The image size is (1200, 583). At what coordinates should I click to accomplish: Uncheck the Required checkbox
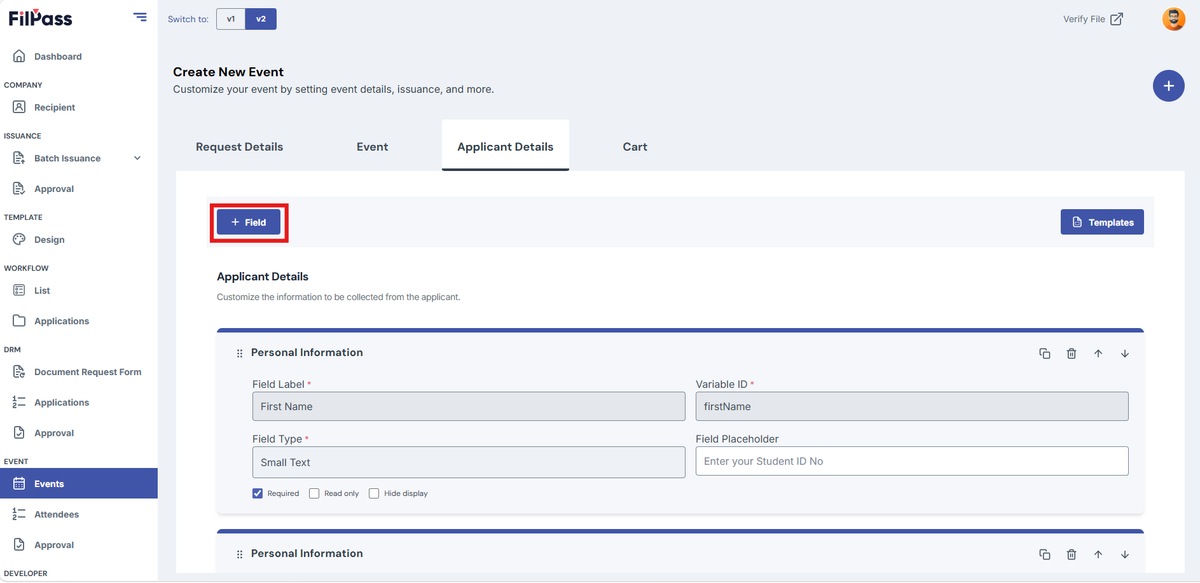pyautogui.click(x=258, y=493)
